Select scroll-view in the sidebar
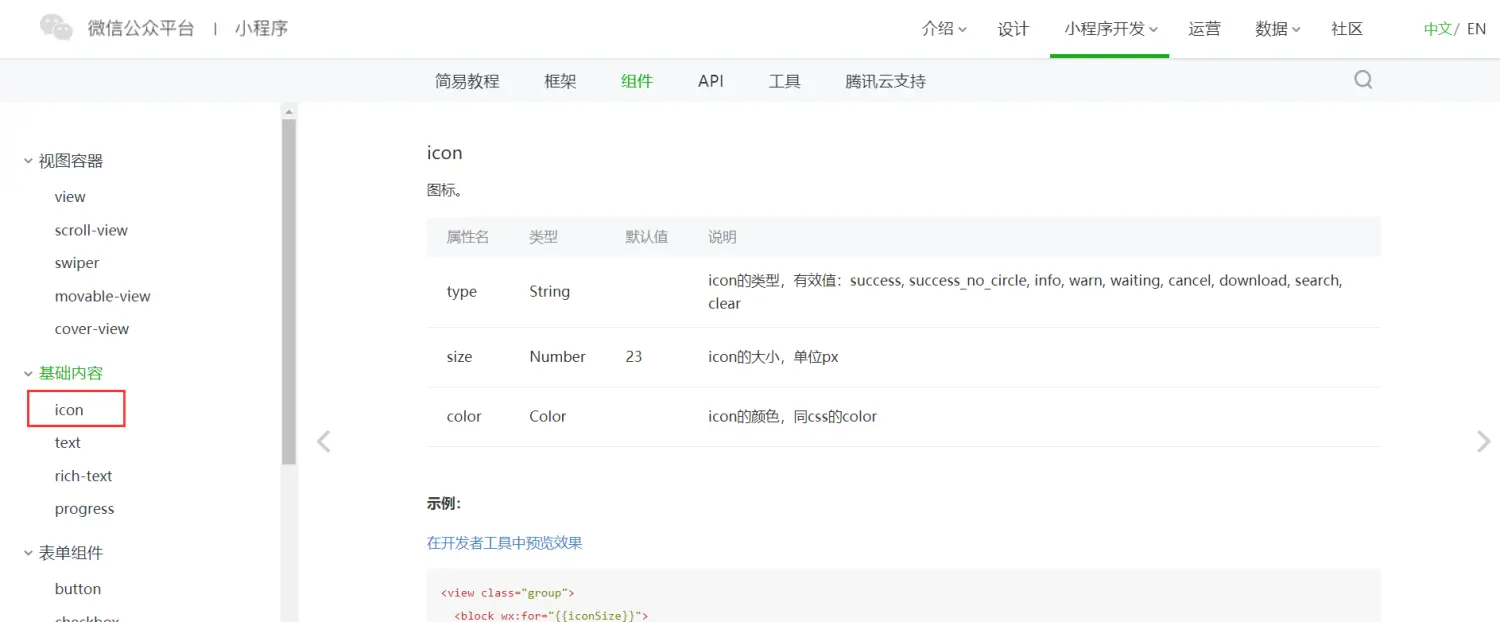Image resolution: width=1500 pixels, height=622 pixels. coord(91,230)
